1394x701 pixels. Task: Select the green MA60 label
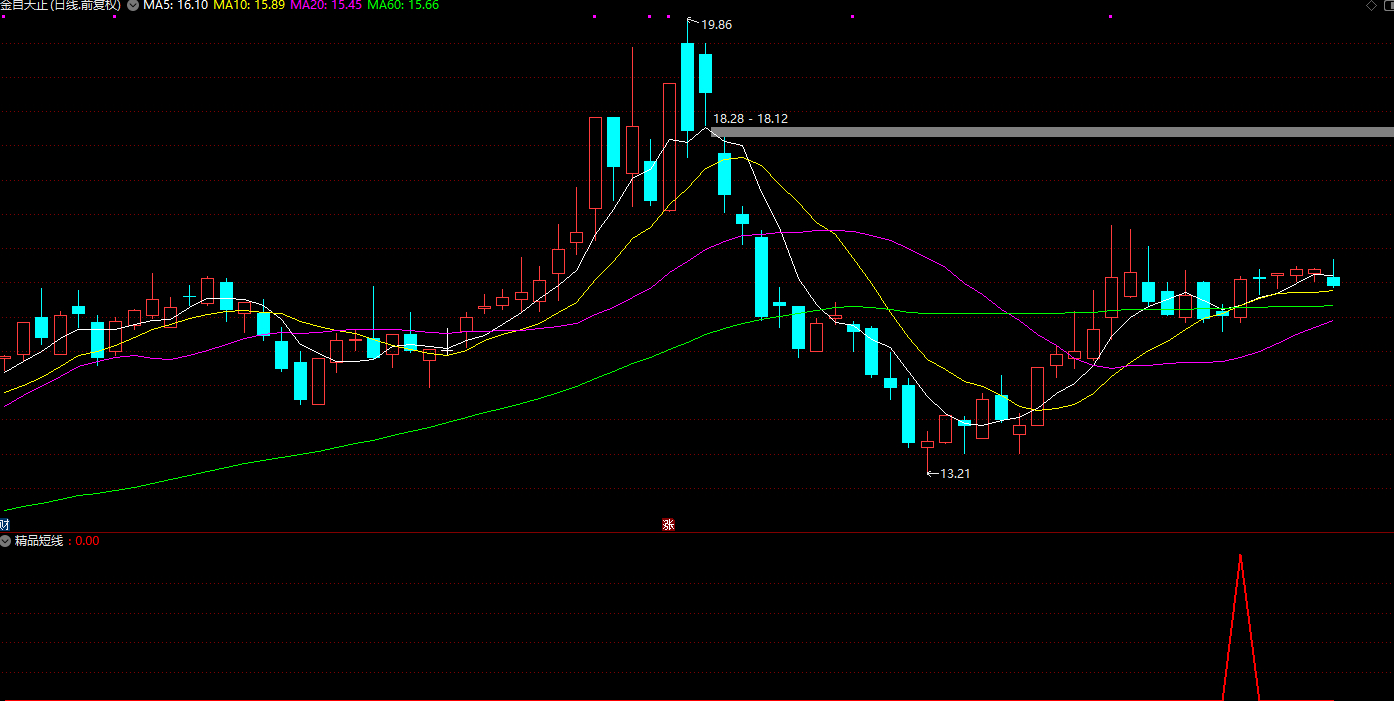403,5
